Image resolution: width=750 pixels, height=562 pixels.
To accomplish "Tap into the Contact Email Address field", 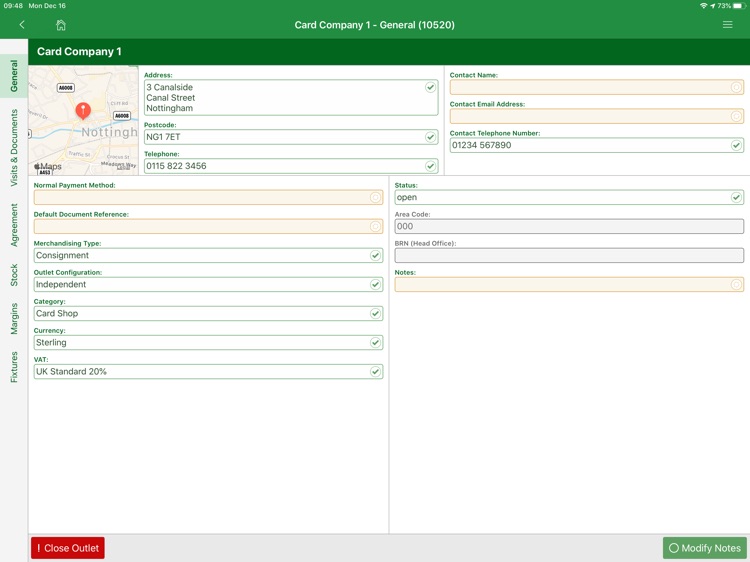I will pos(596,116).
